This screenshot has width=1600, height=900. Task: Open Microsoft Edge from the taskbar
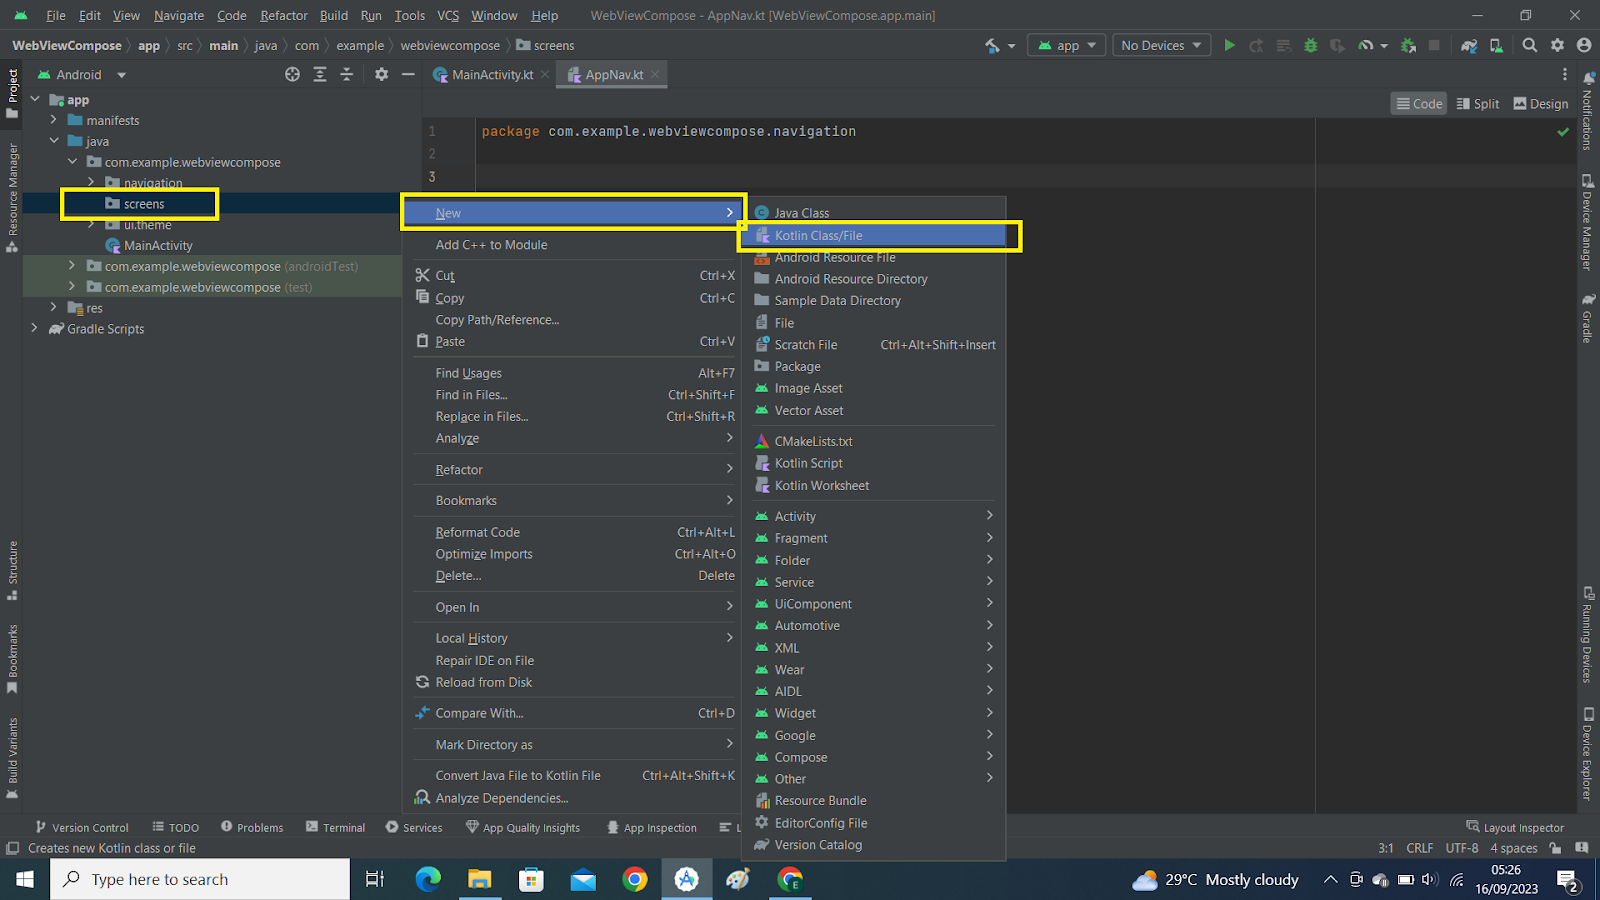tap(428, 879)
